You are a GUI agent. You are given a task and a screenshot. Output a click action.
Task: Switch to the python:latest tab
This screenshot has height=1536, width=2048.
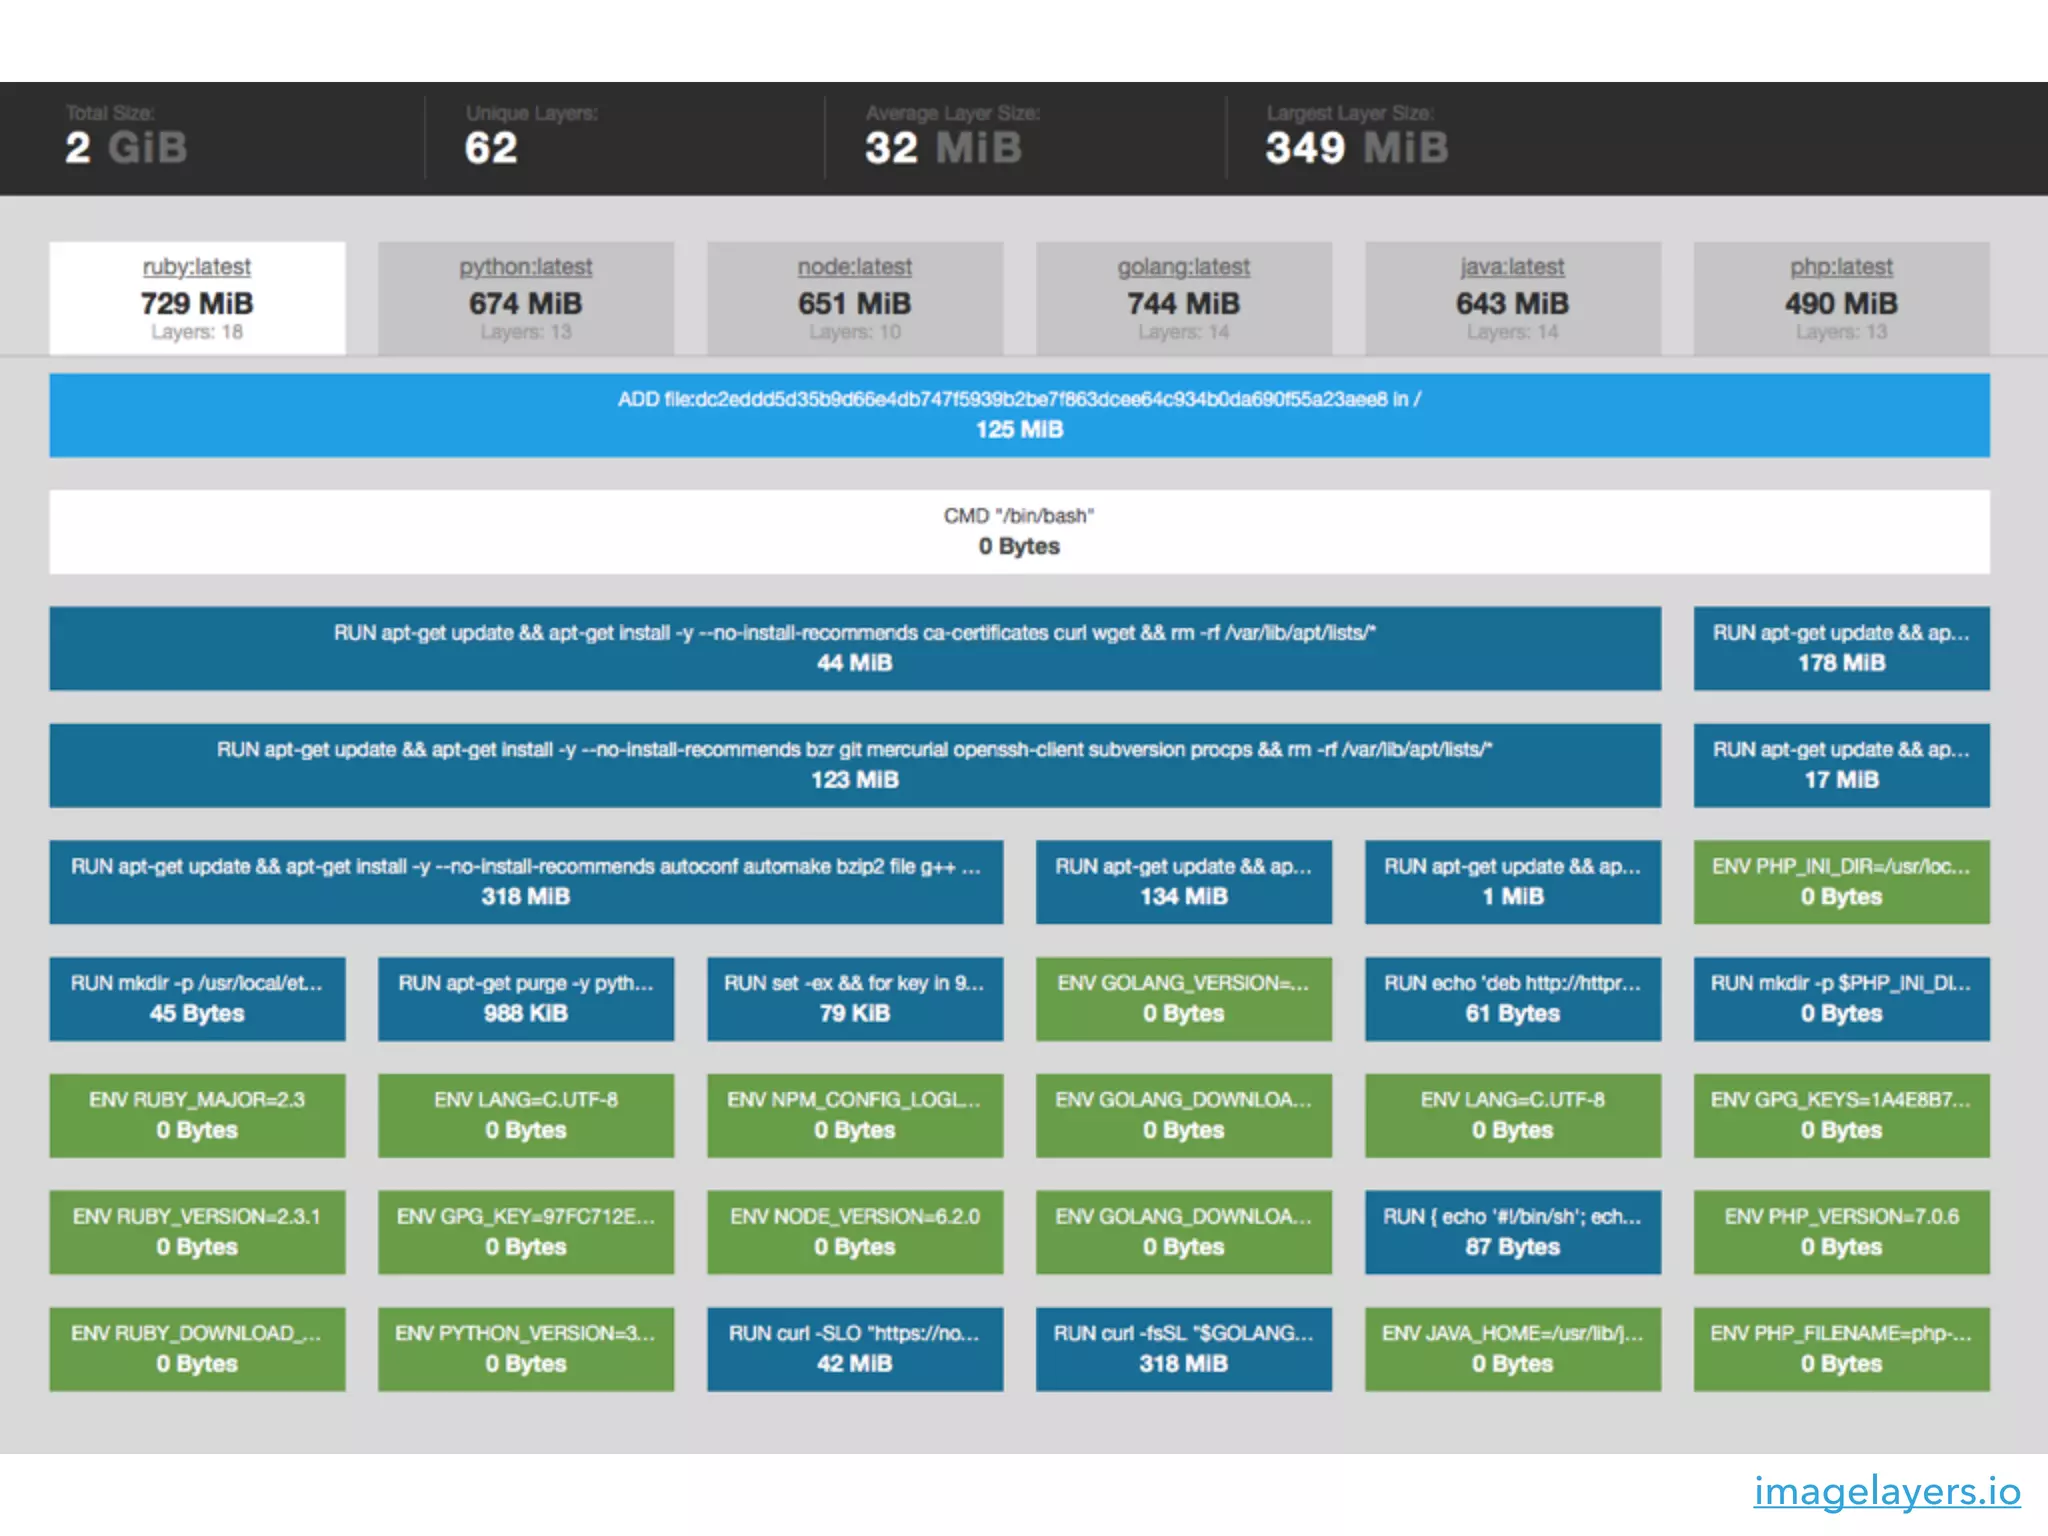pos(525,297)
